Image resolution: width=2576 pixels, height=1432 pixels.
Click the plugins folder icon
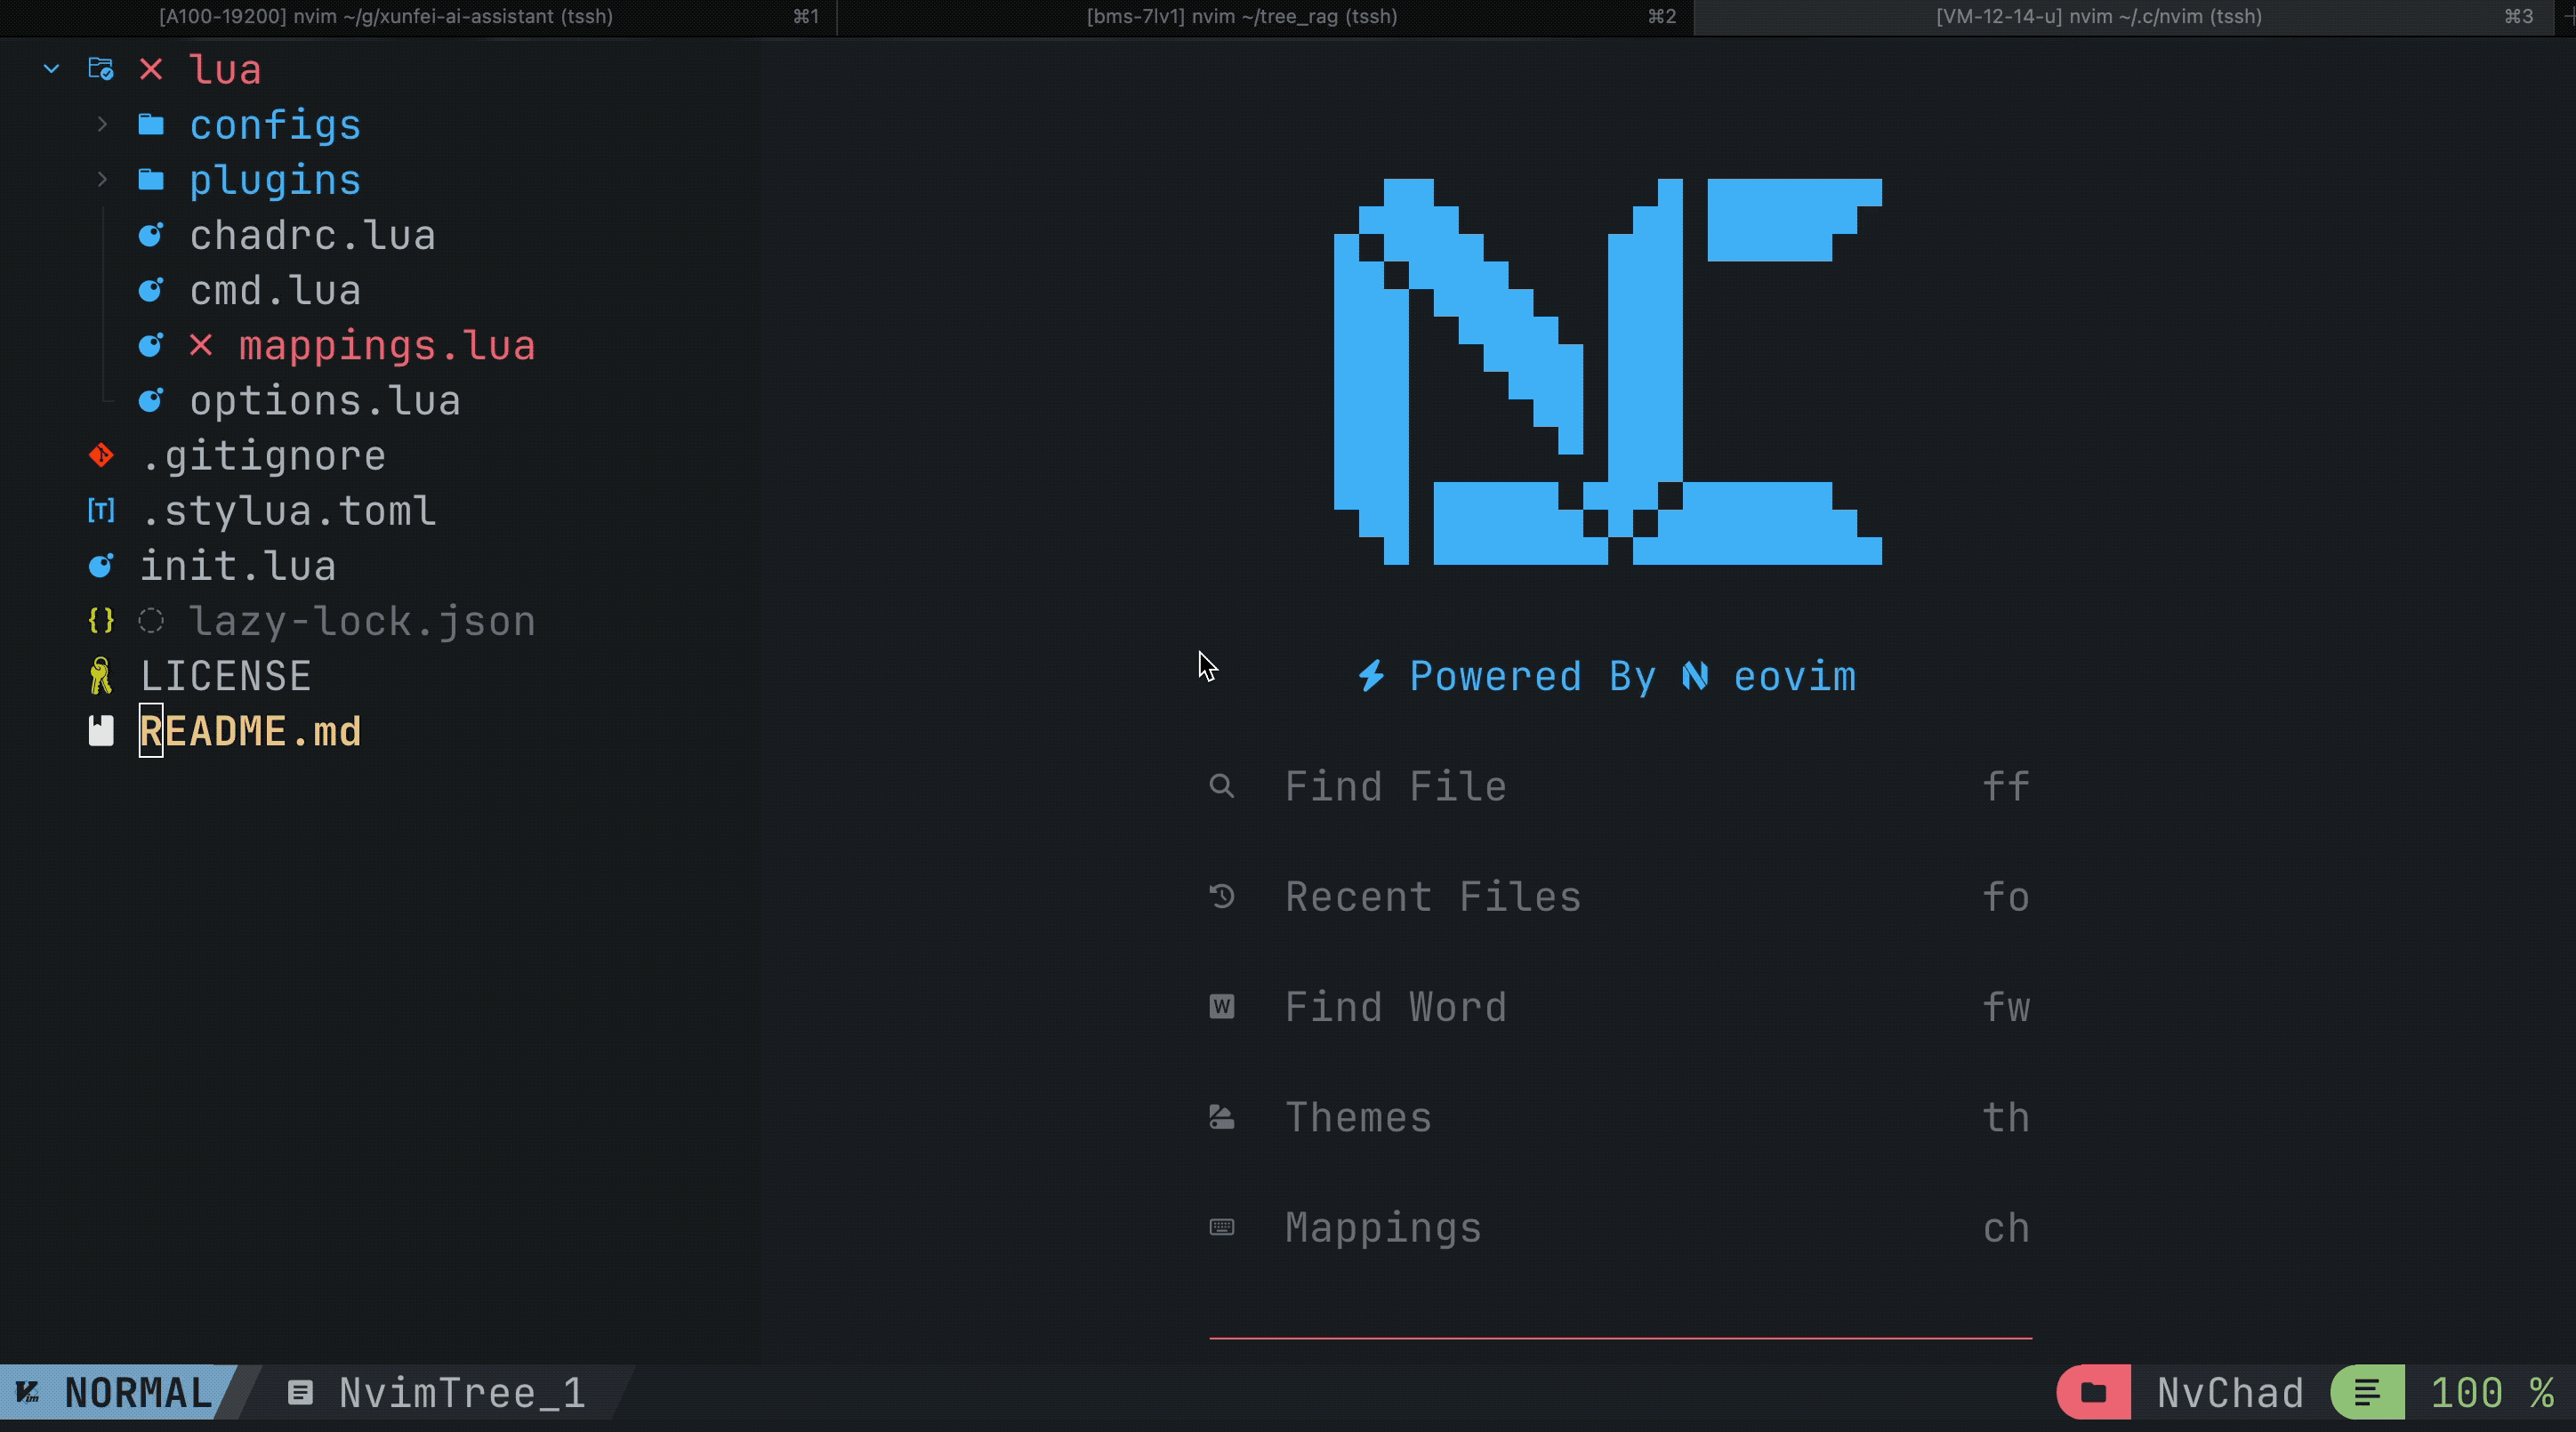[151, 179]
